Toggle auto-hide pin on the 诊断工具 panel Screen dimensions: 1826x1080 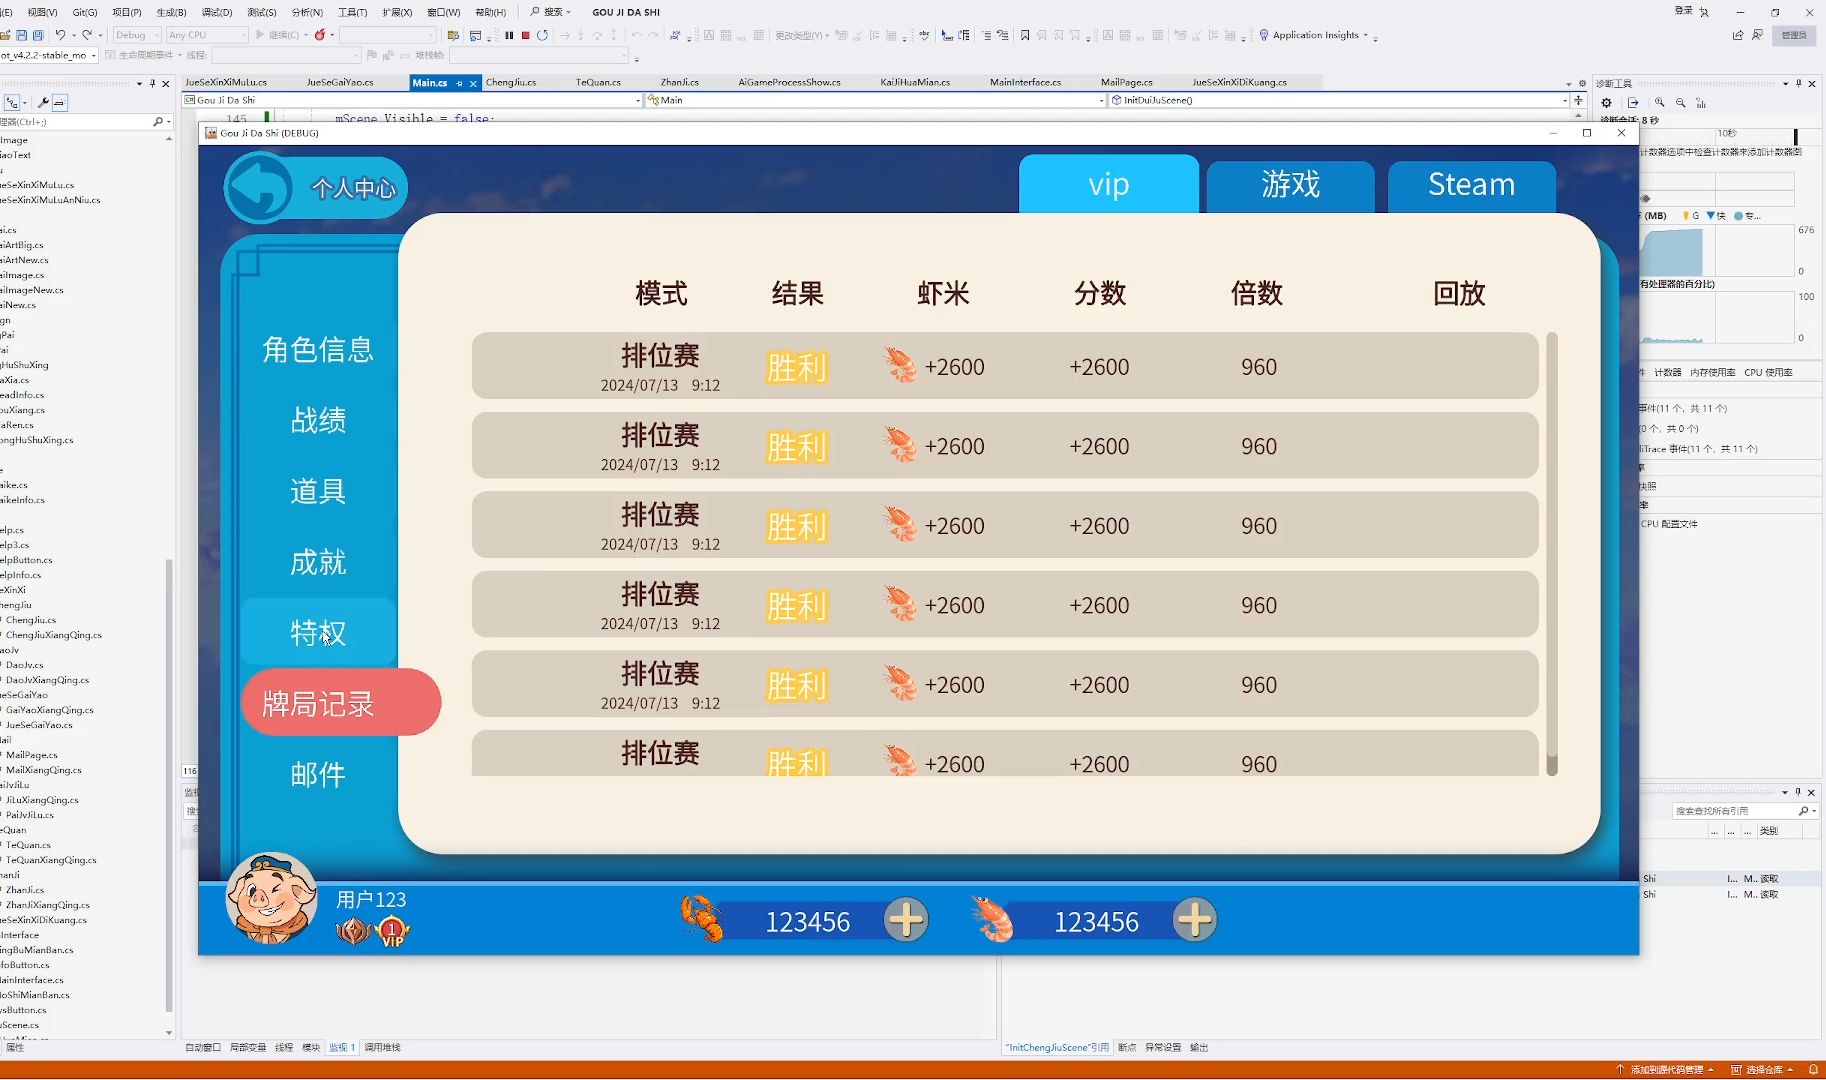pyautogui.click(x=1799, y=83)
